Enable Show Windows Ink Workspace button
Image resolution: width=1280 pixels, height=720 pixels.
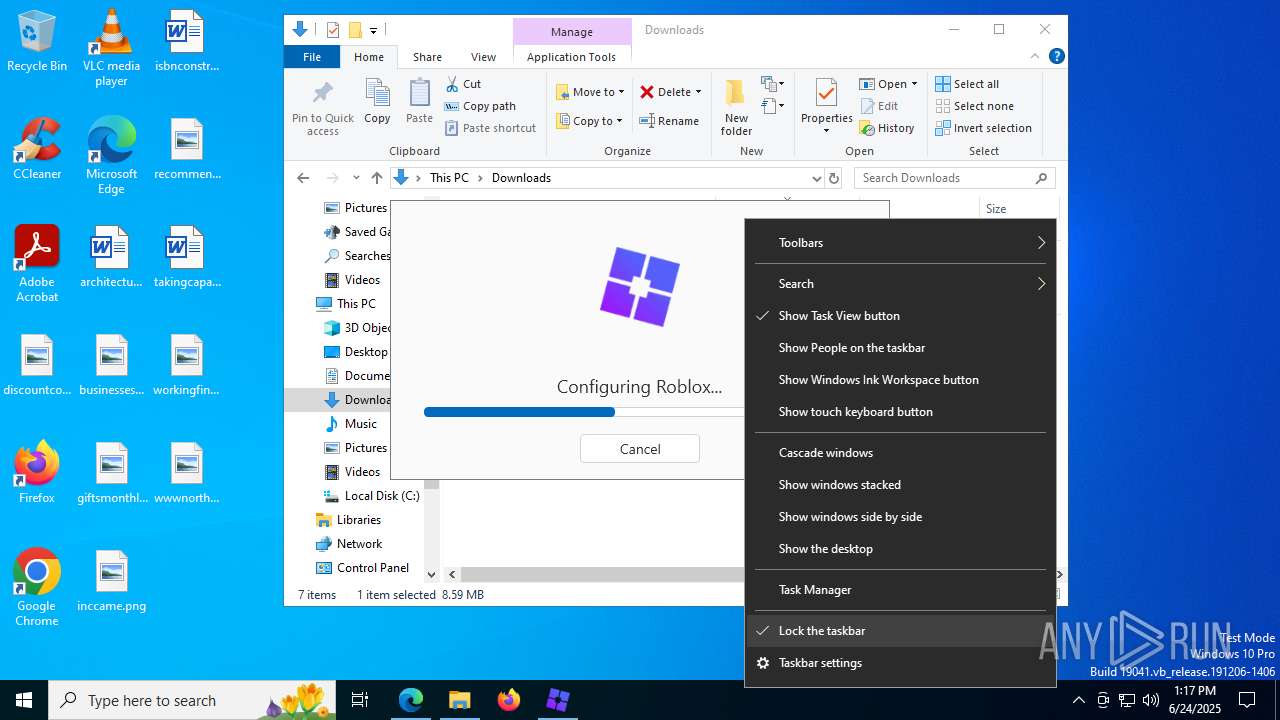tap(900, 380)
